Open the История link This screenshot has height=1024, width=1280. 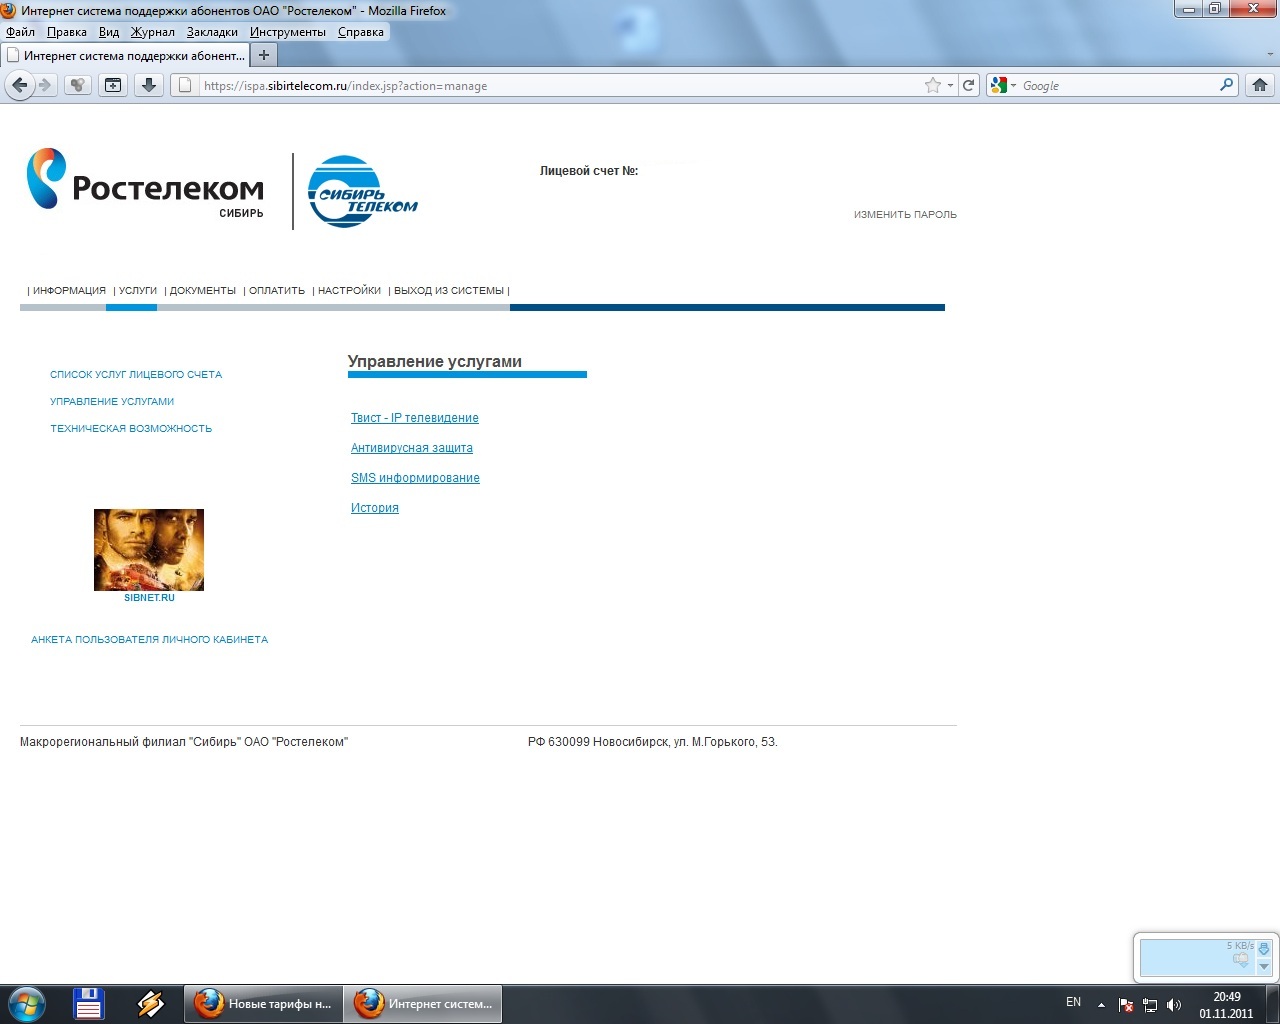[375, 508]
